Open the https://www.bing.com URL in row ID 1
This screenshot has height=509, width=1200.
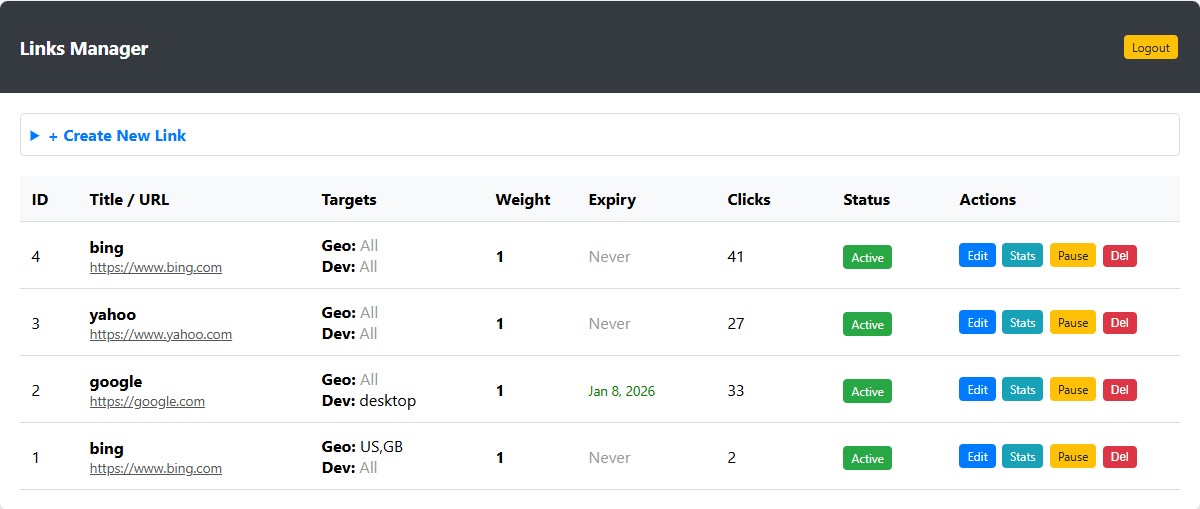point(156,468)
